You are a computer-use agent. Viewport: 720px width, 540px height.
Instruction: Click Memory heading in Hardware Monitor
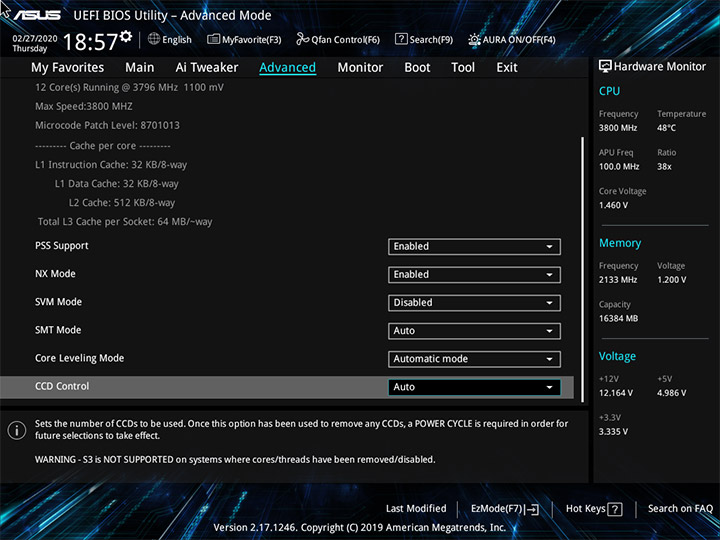(620, 243)
